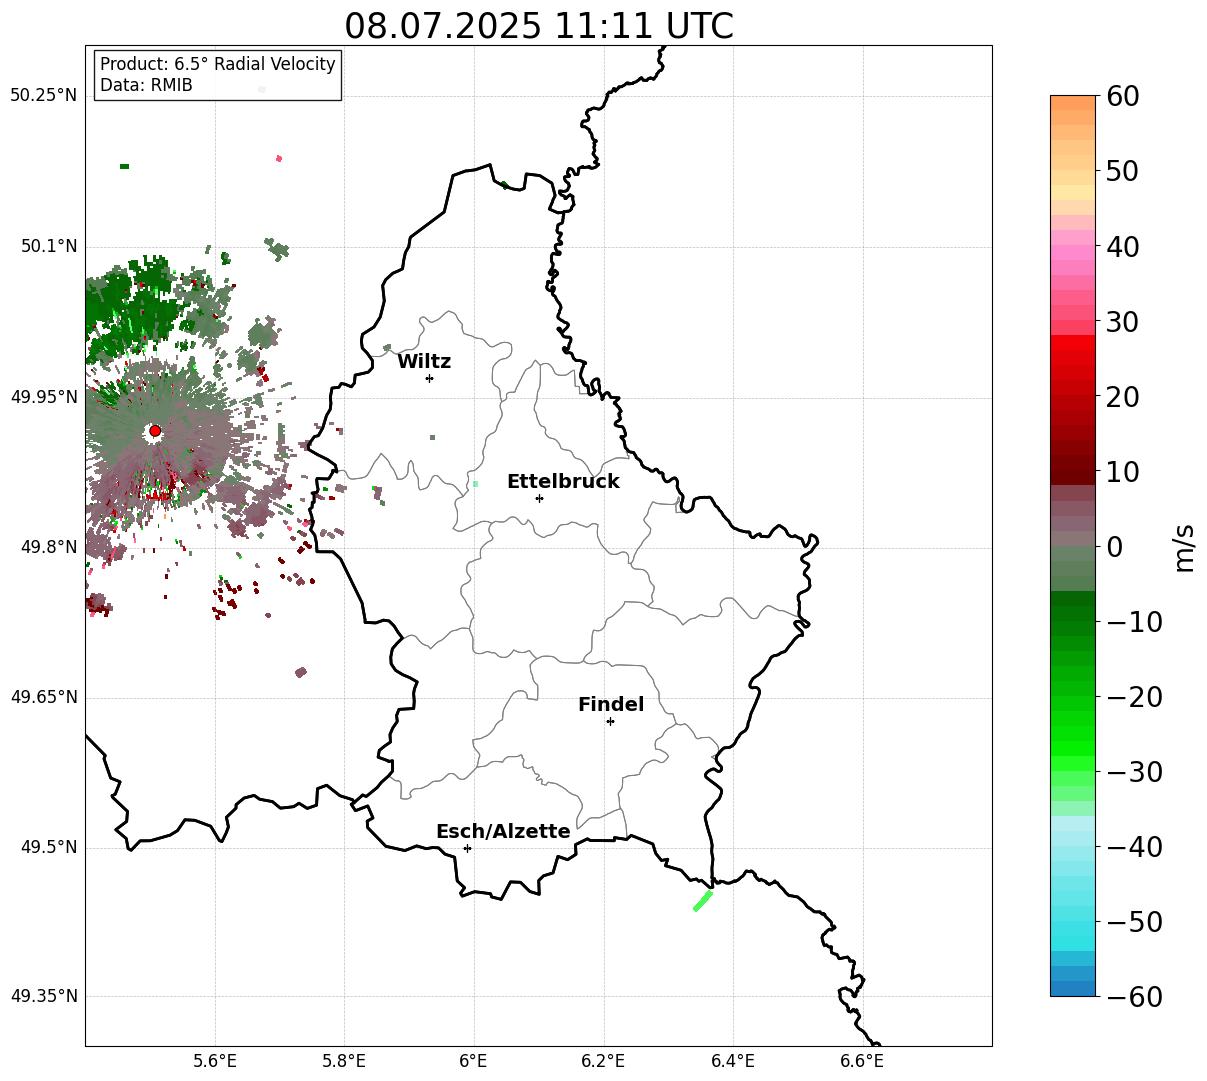
Task: Click the colorbar 0 tick label
Action: pos(1114,547)
